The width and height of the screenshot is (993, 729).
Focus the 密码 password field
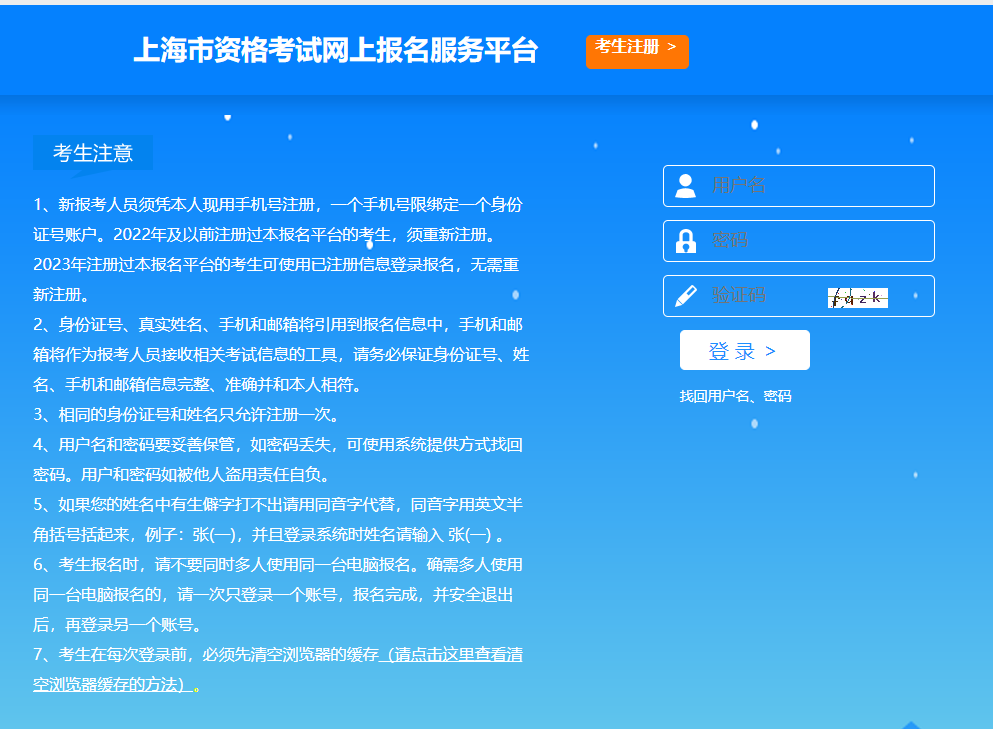(x=815, y=241)
